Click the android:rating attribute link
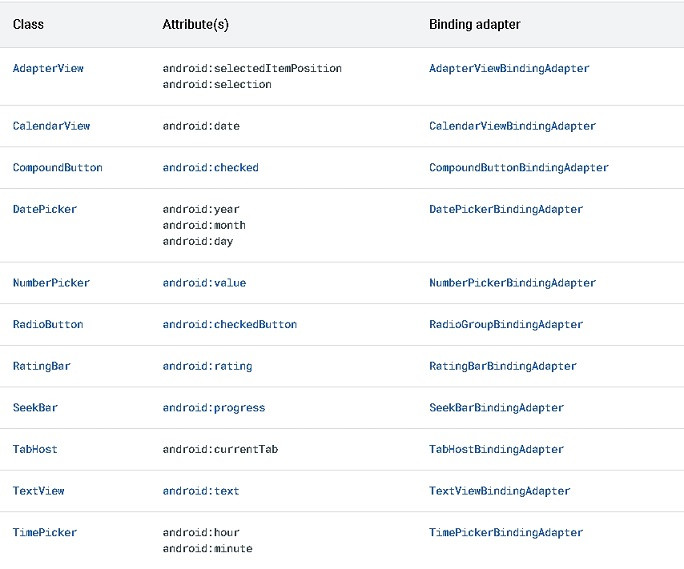Screen dimensions: 684x569 [207, 366]
